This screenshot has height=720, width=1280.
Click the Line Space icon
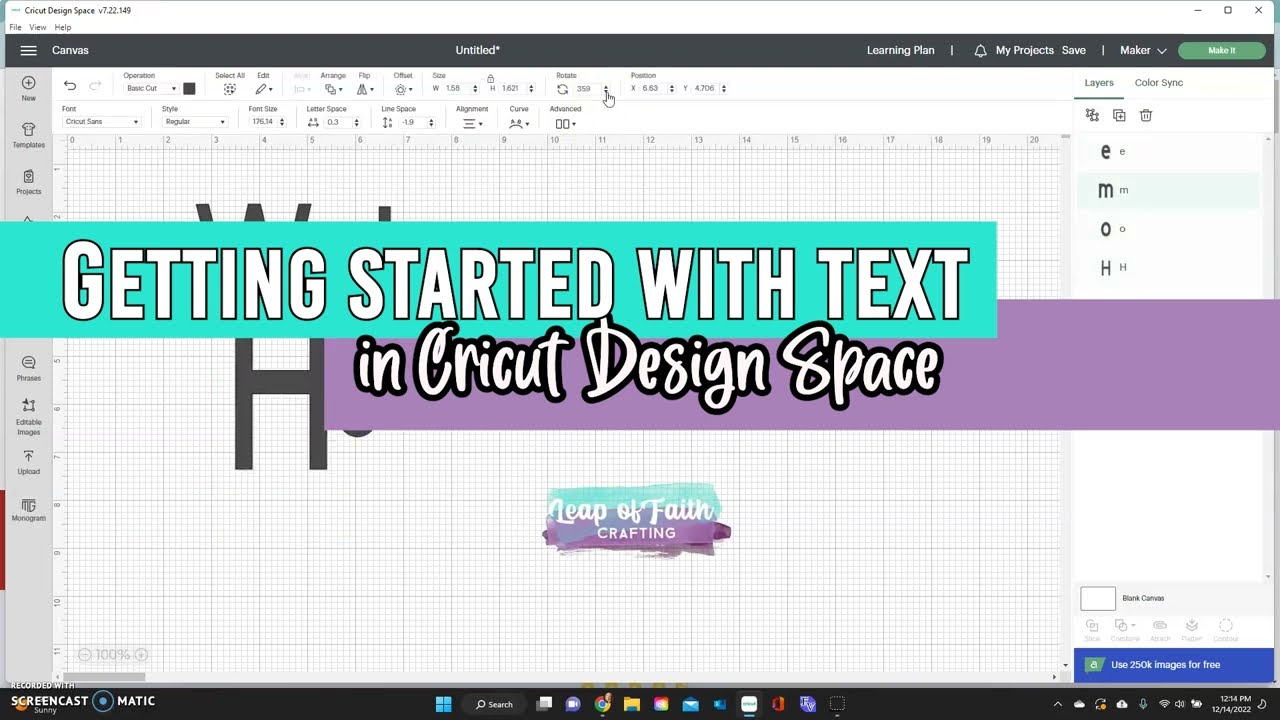[x=387, y=122]
